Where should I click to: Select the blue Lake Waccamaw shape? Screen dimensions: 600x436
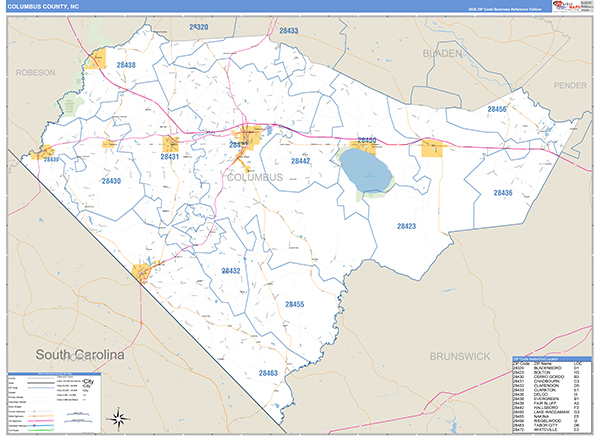click(x=365, y=170)
